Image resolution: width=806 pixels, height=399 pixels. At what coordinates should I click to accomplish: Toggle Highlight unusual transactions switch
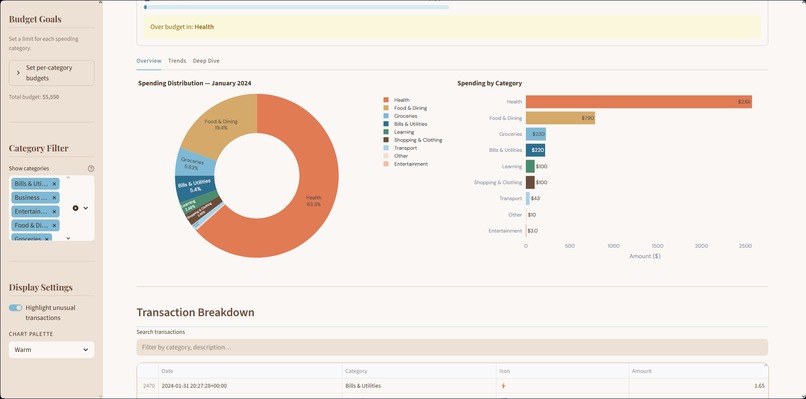(15, 307)
